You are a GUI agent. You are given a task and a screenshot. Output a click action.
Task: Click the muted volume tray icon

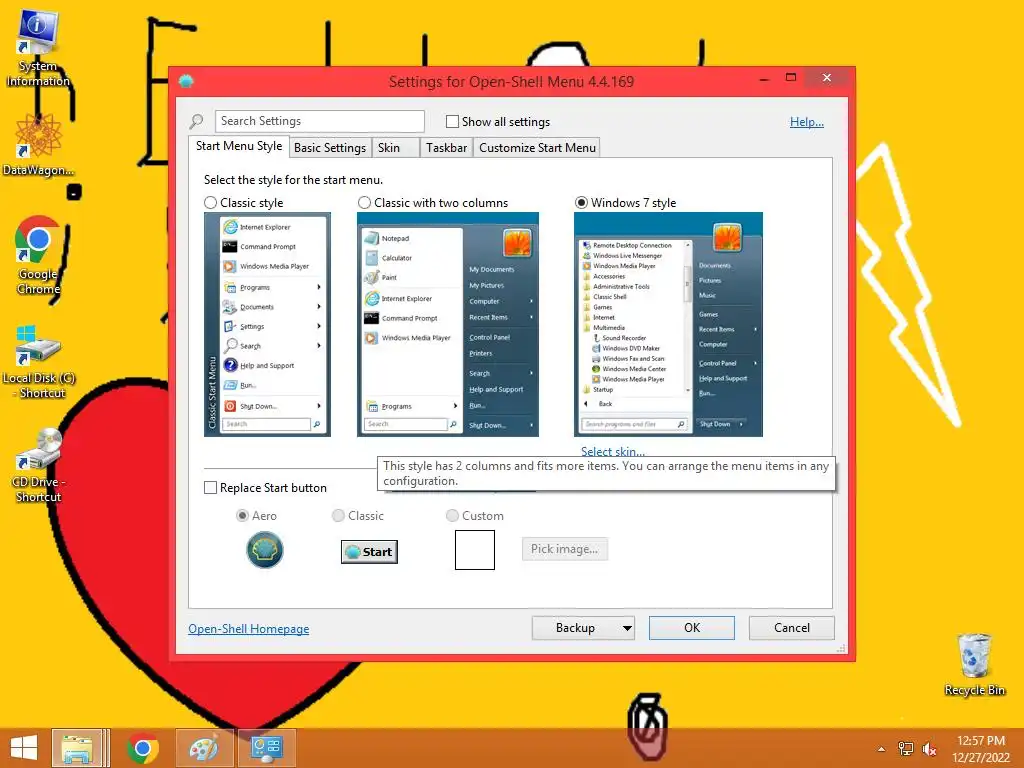pyautogui.click(x=929, y=749)
